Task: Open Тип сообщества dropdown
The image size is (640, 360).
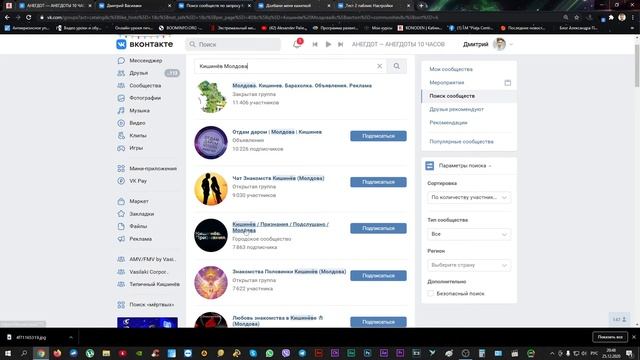Action: point(469,234)
